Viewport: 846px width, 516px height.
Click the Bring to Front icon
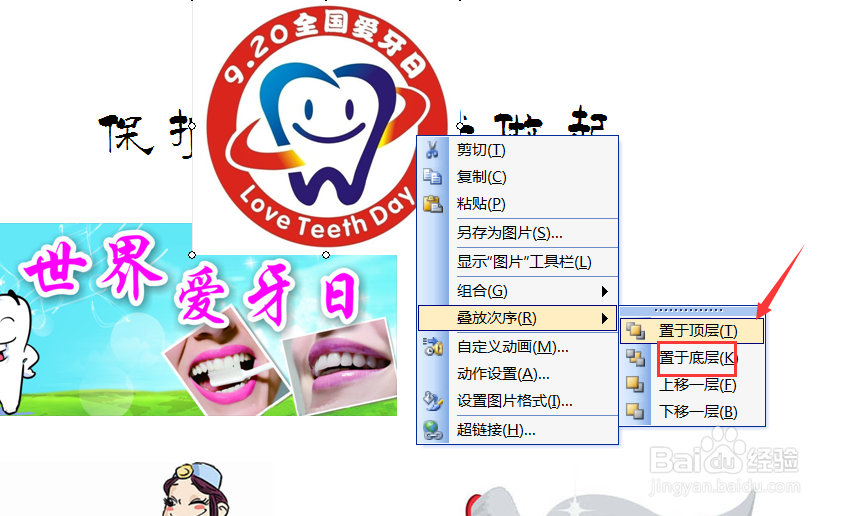(x=635, y=330)
